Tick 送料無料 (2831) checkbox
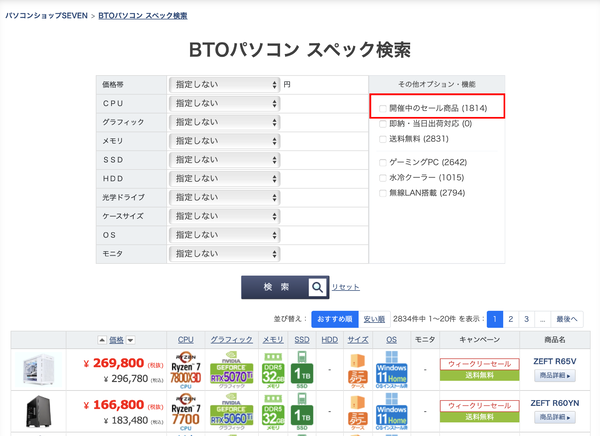This screenshot has width=600, height=436. [x=383, y=139]
